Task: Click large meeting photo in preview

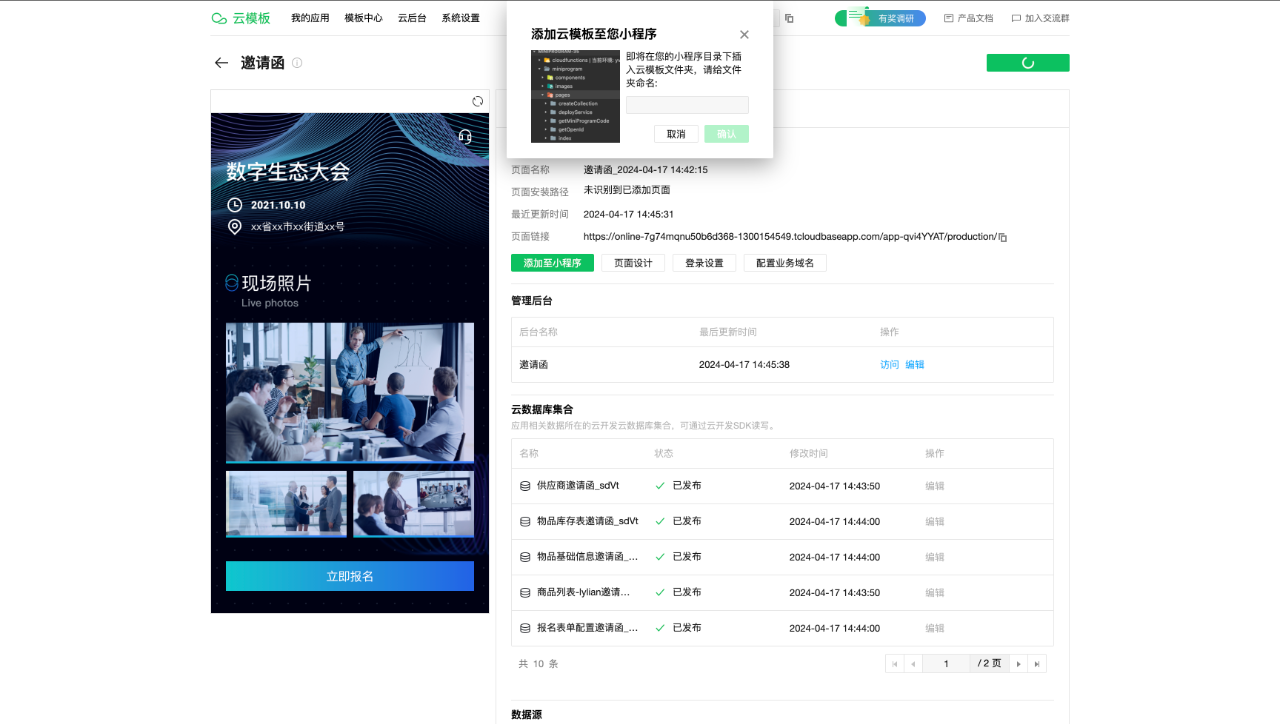Action: (350, 392)
